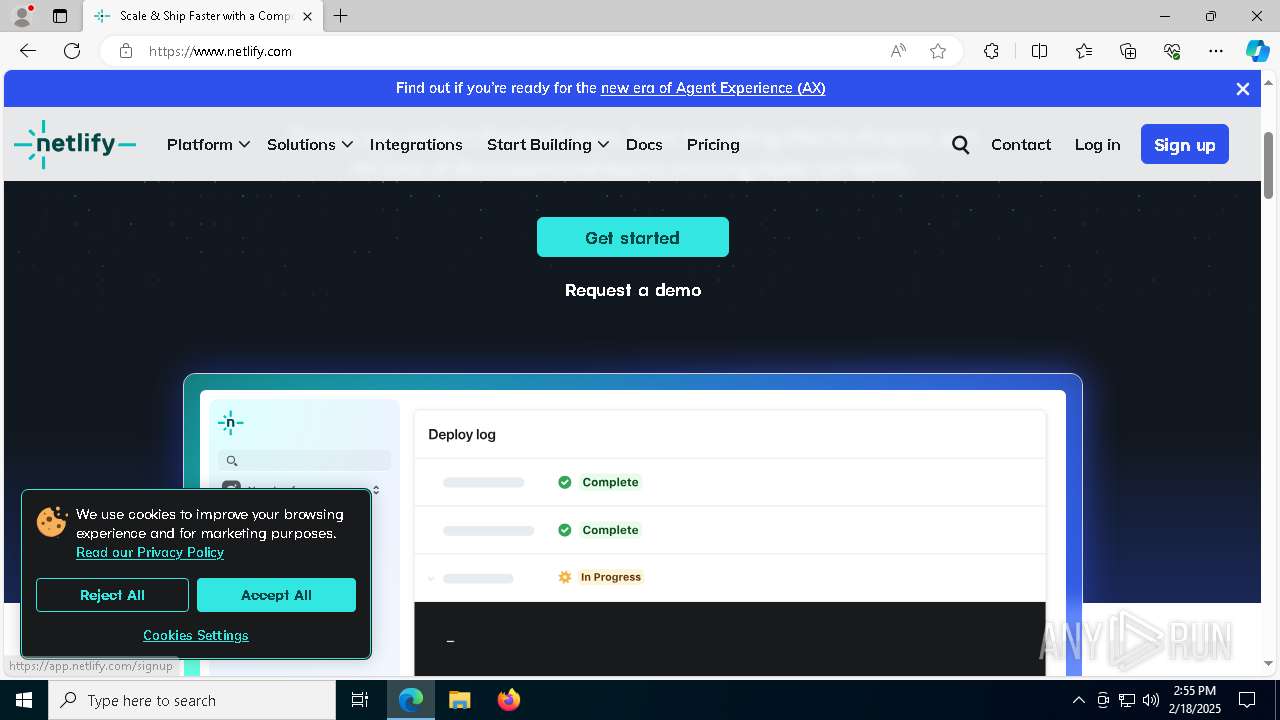Click the Deploy log heading

tap(462, 434)
